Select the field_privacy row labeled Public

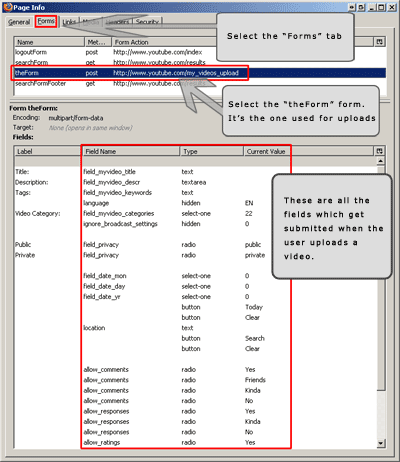pos(195,245)
